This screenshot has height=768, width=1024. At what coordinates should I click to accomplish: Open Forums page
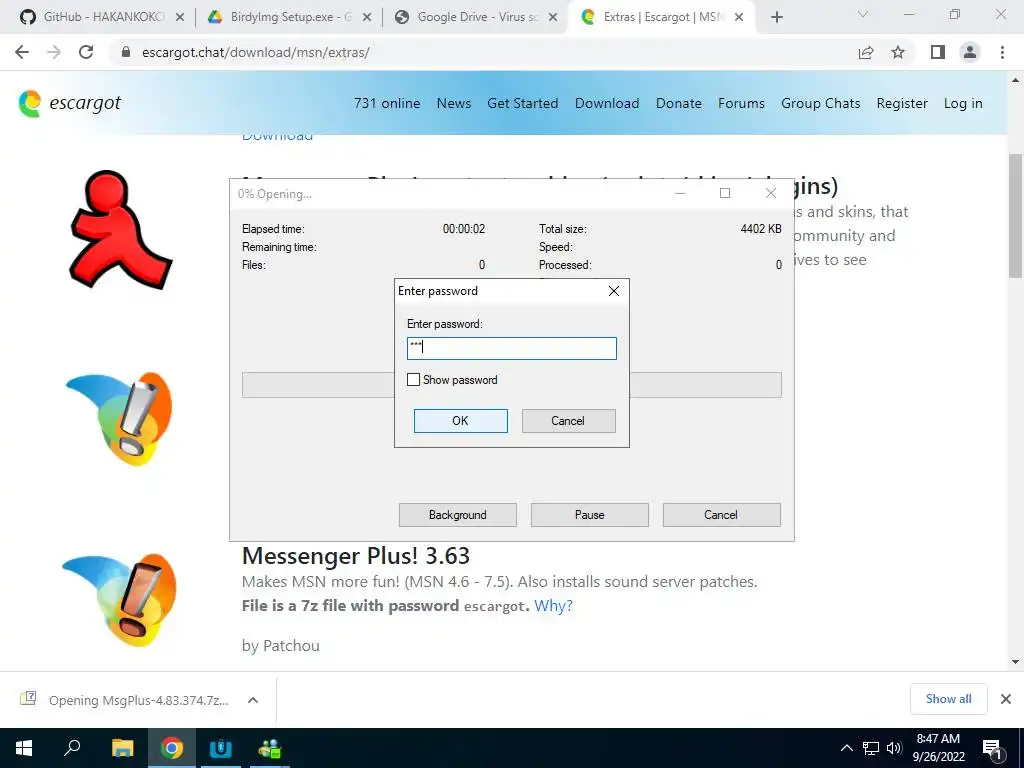click(x=741, y=103)
